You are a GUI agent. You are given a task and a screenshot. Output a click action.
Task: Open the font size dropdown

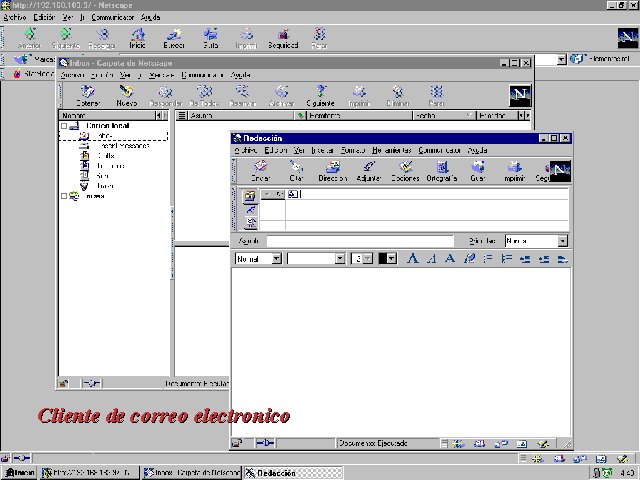[367, 258]
